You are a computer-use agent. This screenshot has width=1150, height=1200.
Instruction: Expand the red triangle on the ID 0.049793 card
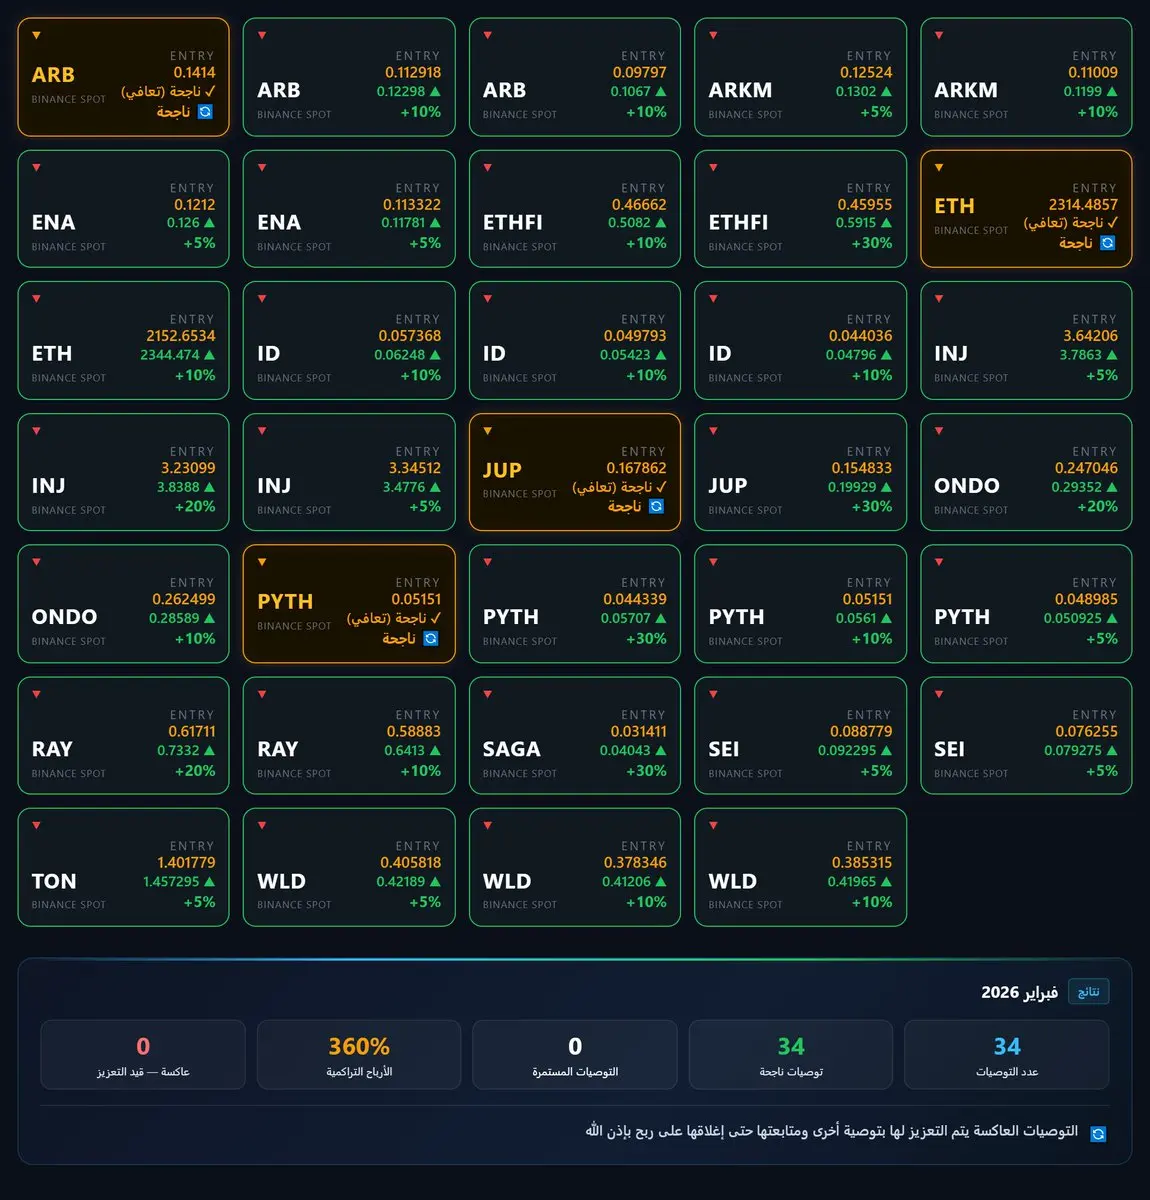point(488,299)
